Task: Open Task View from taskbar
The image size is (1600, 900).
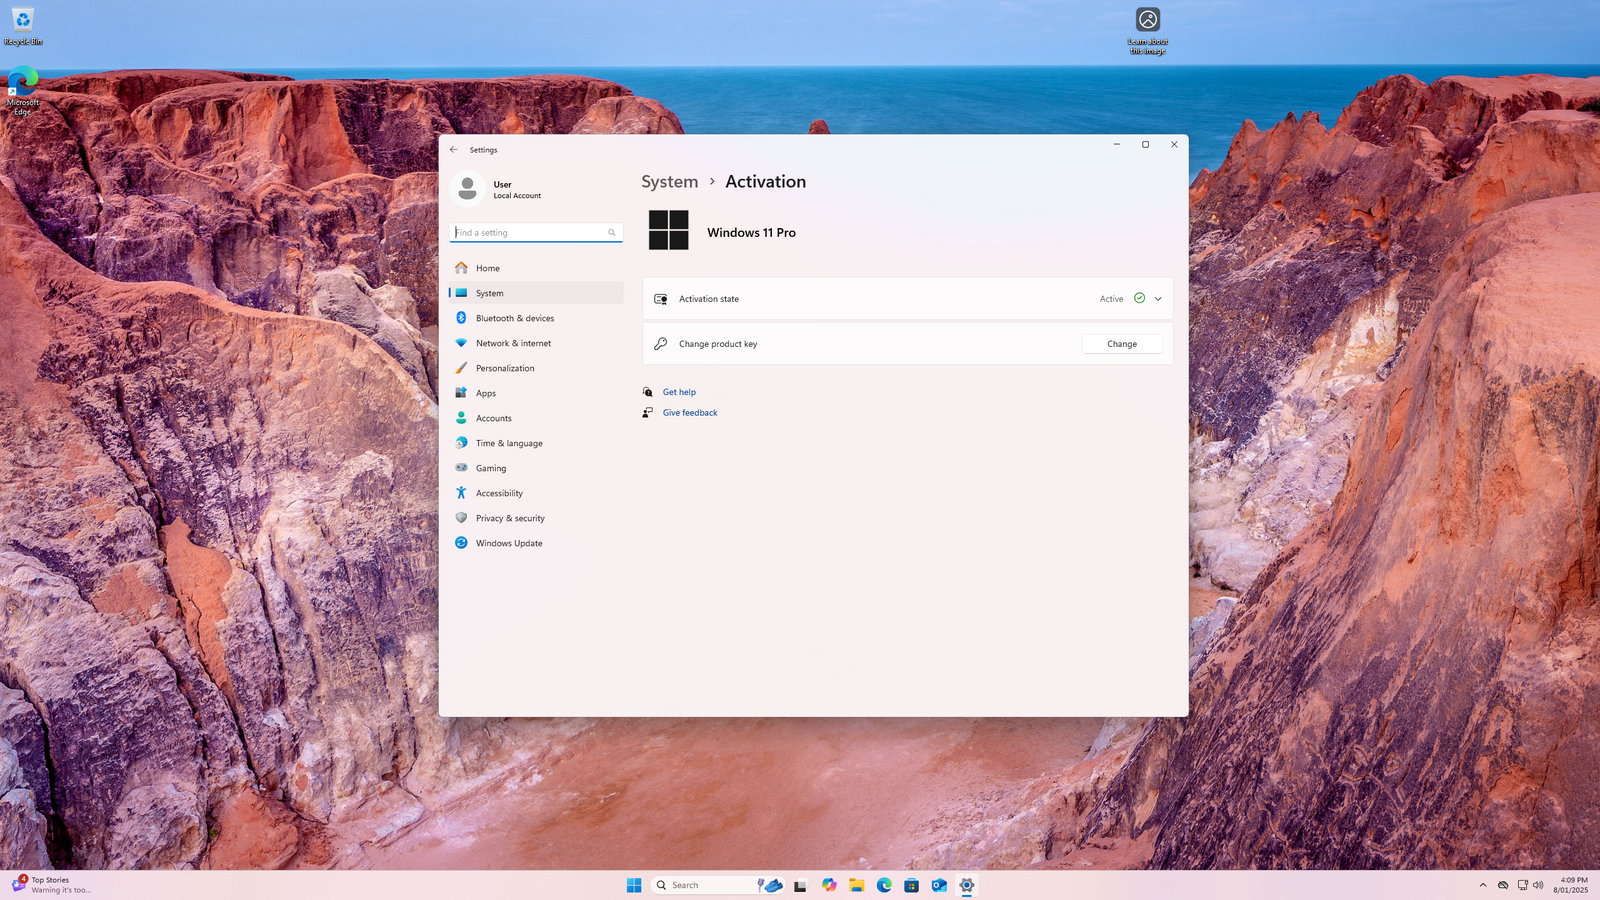Action: point(800,885)
